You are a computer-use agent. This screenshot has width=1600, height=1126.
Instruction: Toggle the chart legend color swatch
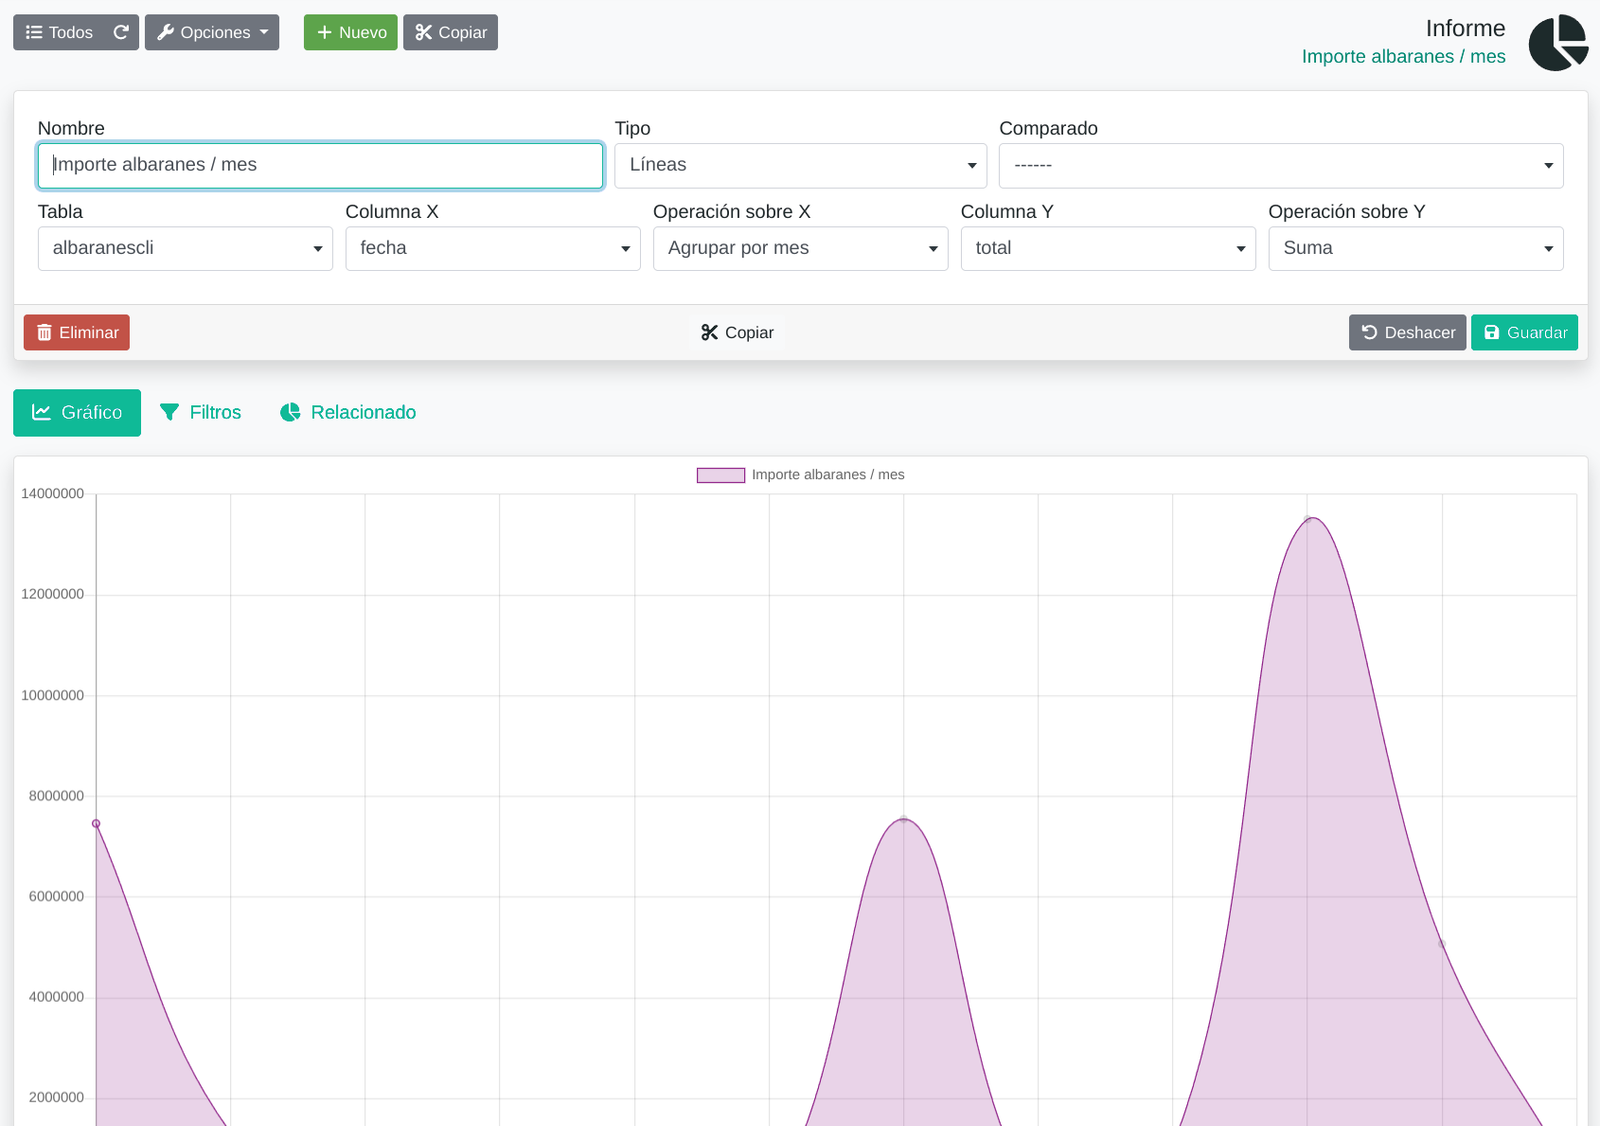[x=721, y=475]
